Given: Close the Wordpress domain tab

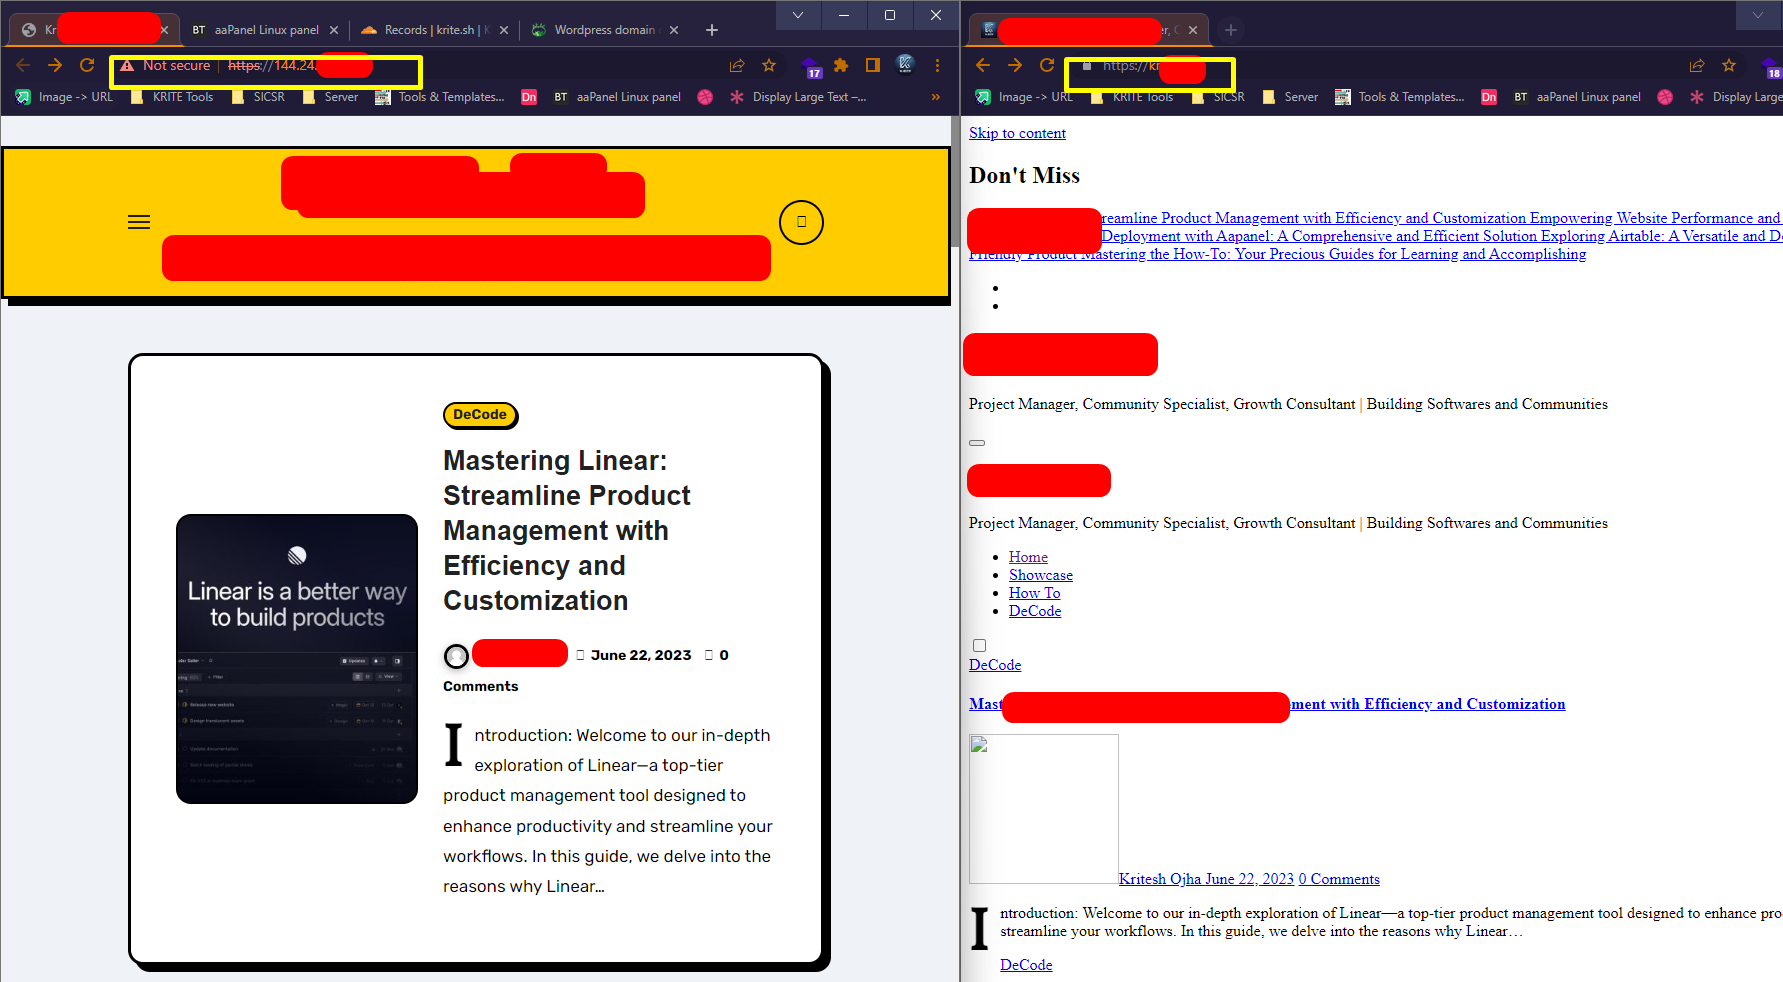Looking at the screenshot, I should point(674,30).
